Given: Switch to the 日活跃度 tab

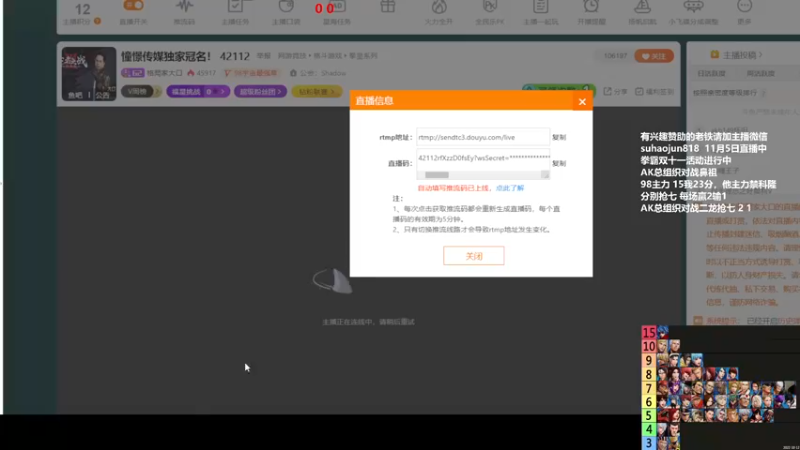Looking at the screenshot, I should [x=711, y=73].
